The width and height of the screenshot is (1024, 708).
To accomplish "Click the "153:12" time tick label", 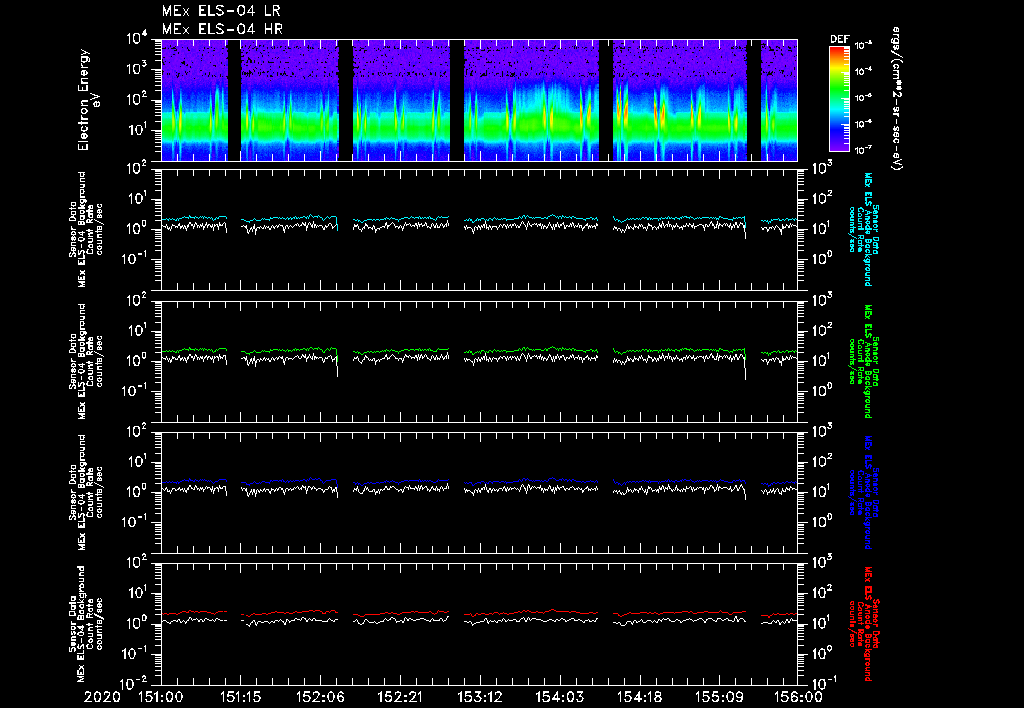I will [x=479, y=697].
